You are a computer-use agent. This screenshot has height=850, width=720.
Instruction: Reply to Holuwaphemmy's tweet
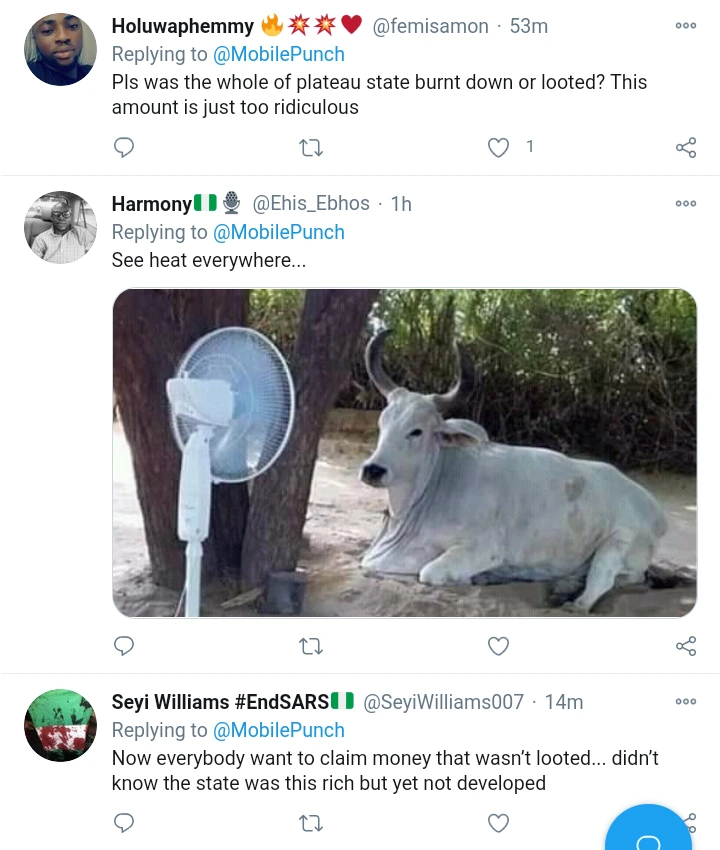[124, 148]
